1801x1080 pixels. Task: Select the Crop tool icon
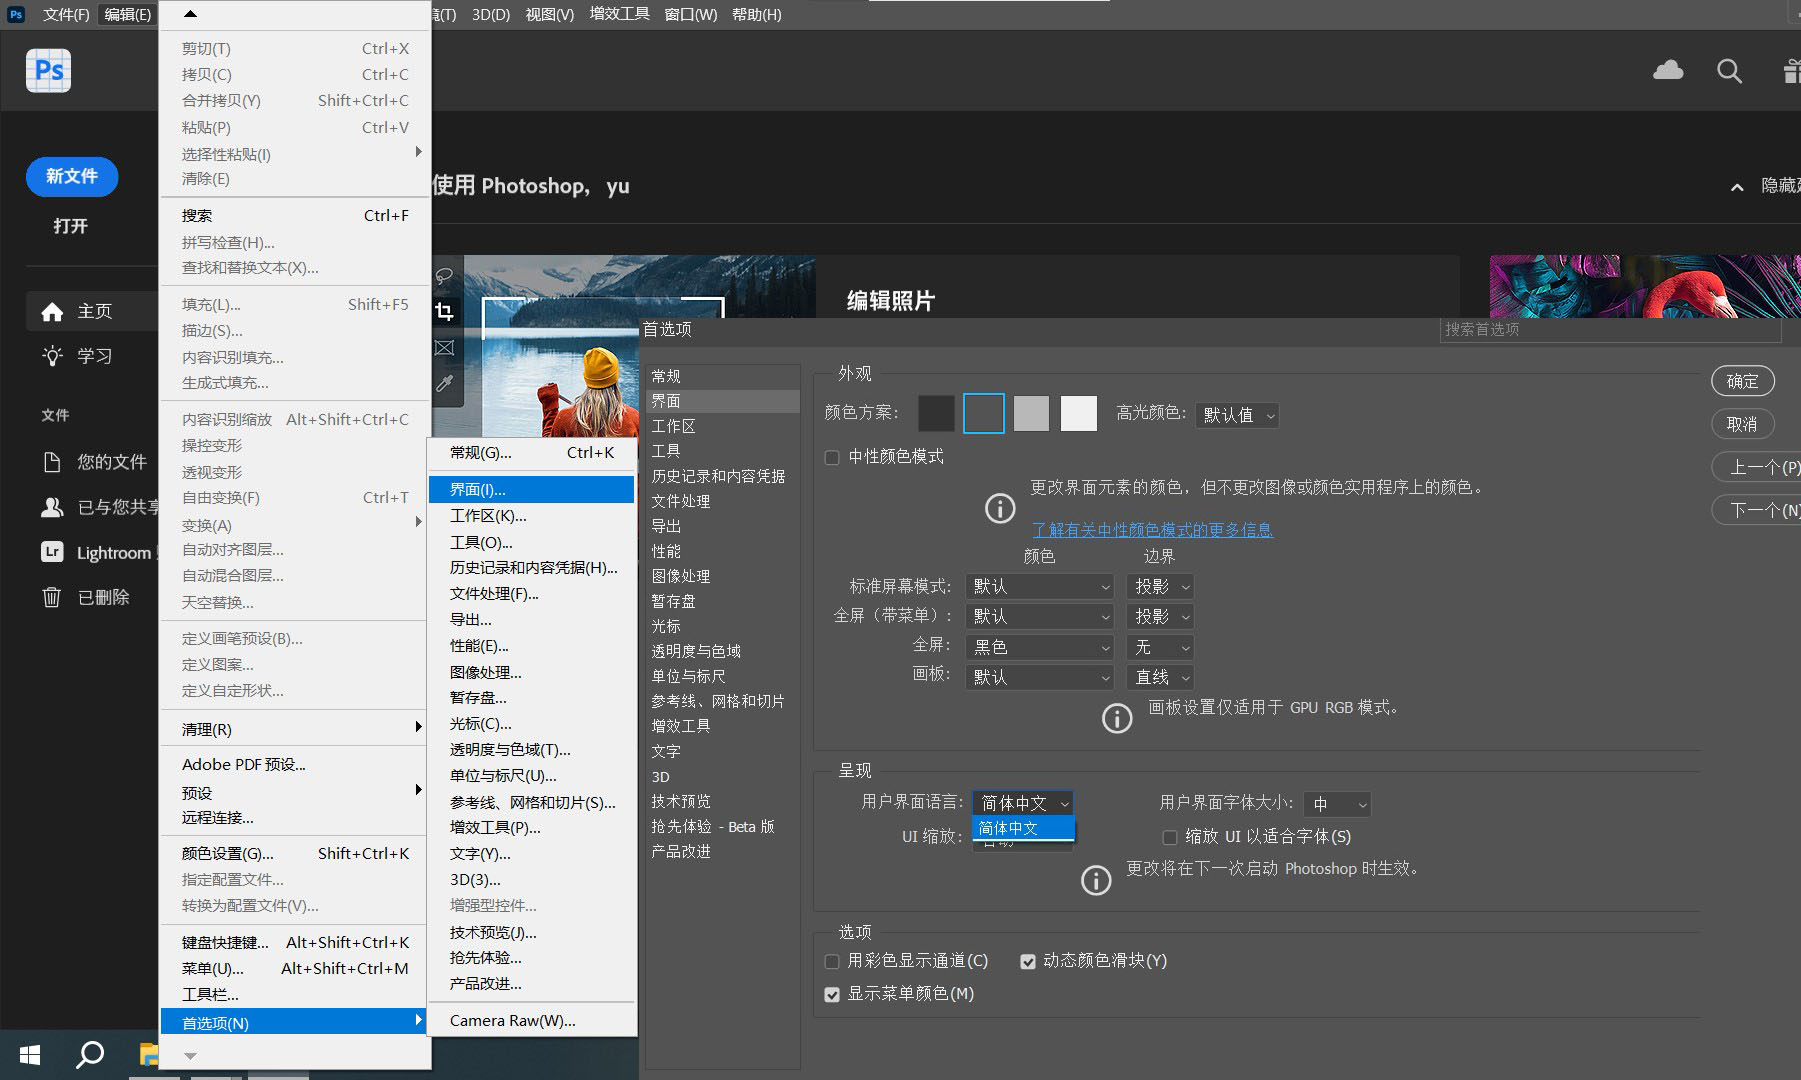[x=444, y=312]
